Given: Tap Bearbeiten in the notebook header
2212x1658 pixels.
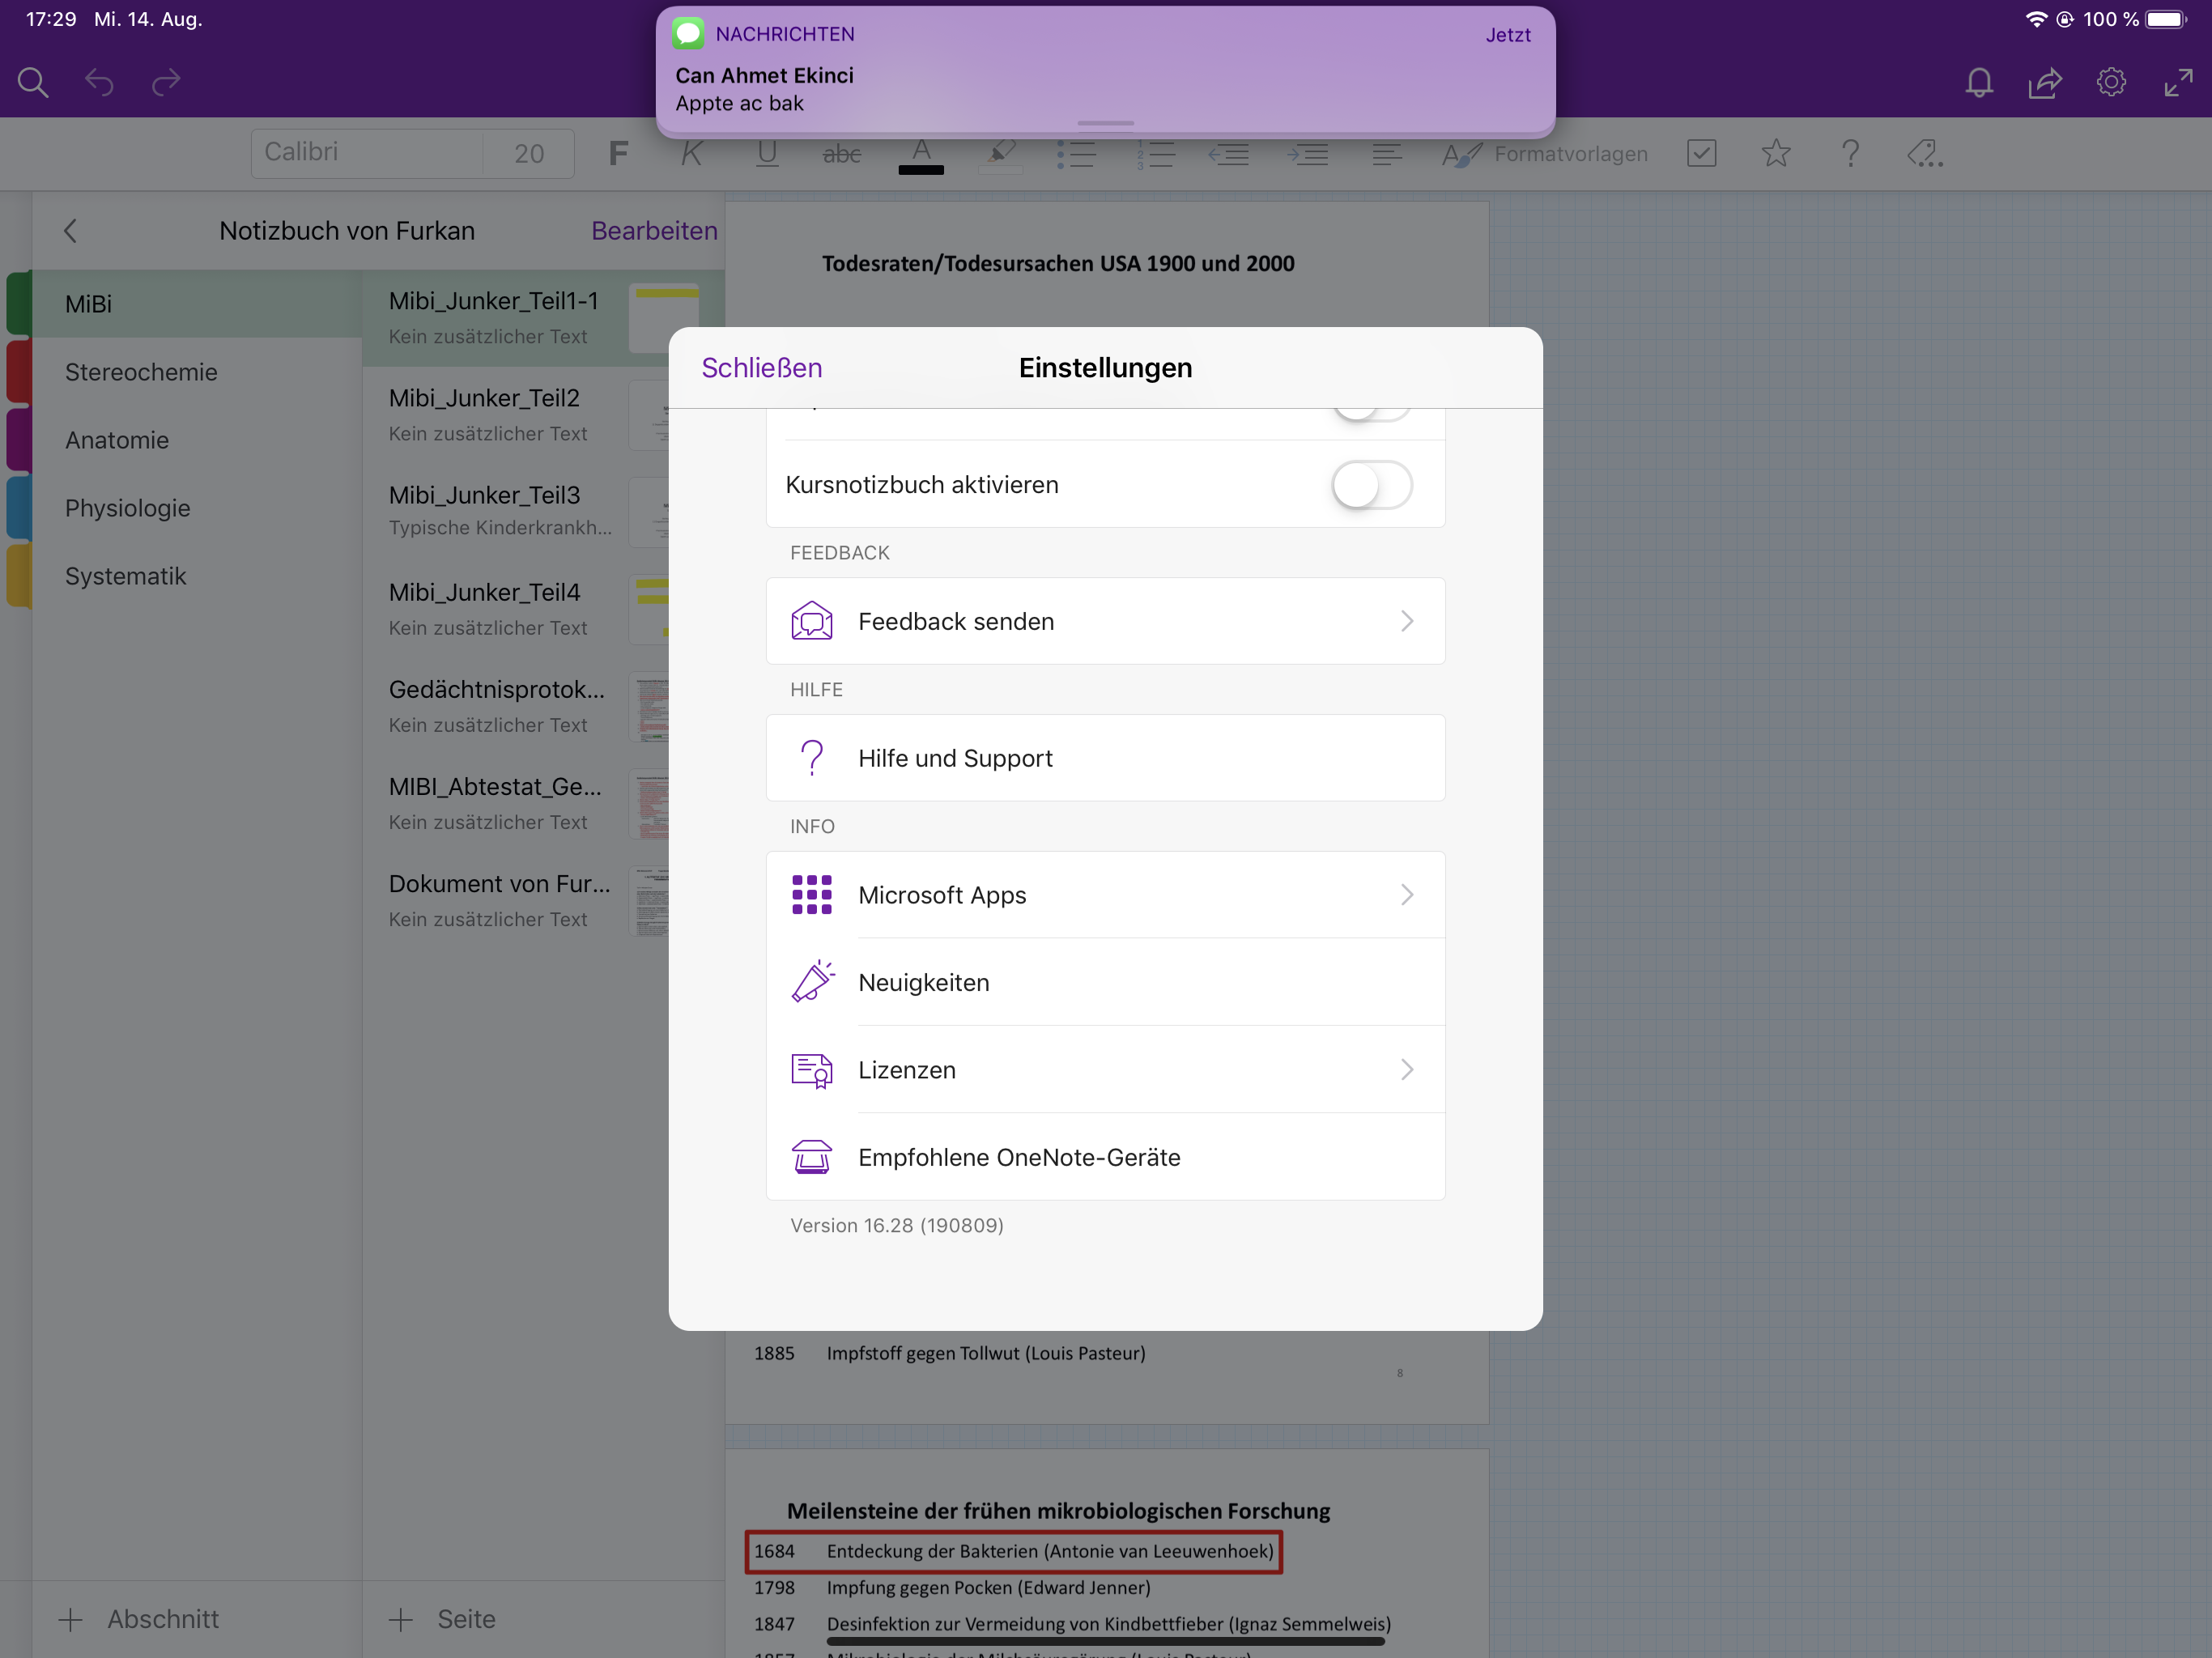Looking at the screenshot, I should pyautogui.click(x=654, y=231).
